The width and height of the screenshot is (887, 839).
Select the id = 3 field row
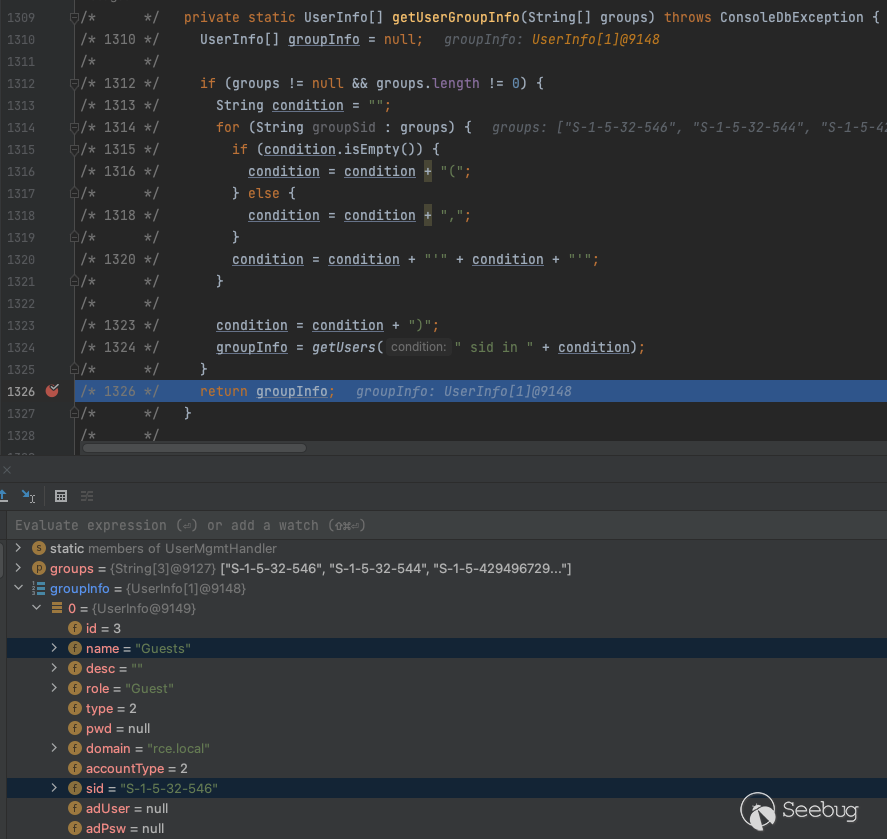pyautogui.click(x=447, y=628)
